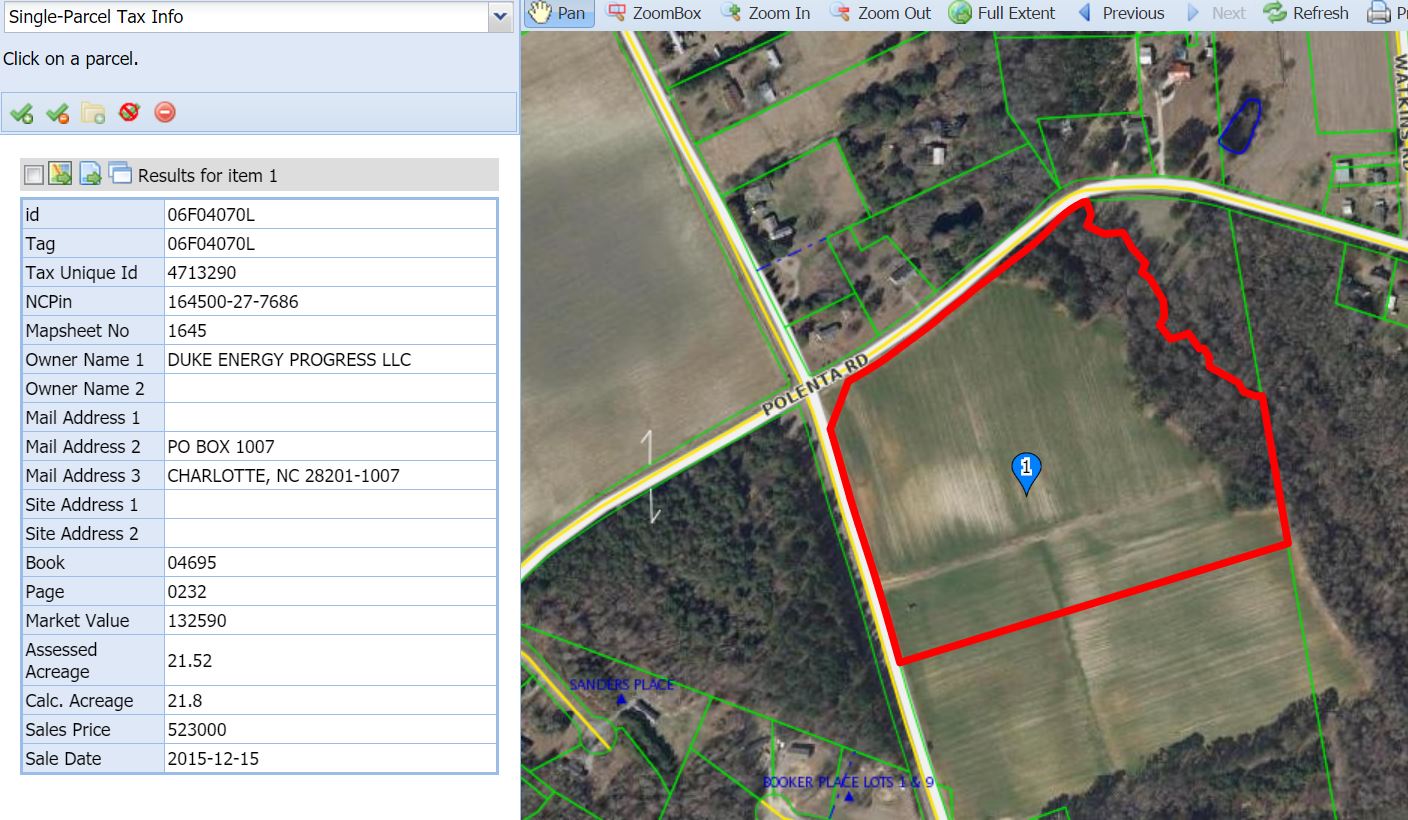This screenshot has height=820, width=1408.
Task: Click the Owner Name 1 value cell
Action: (329, 360)
